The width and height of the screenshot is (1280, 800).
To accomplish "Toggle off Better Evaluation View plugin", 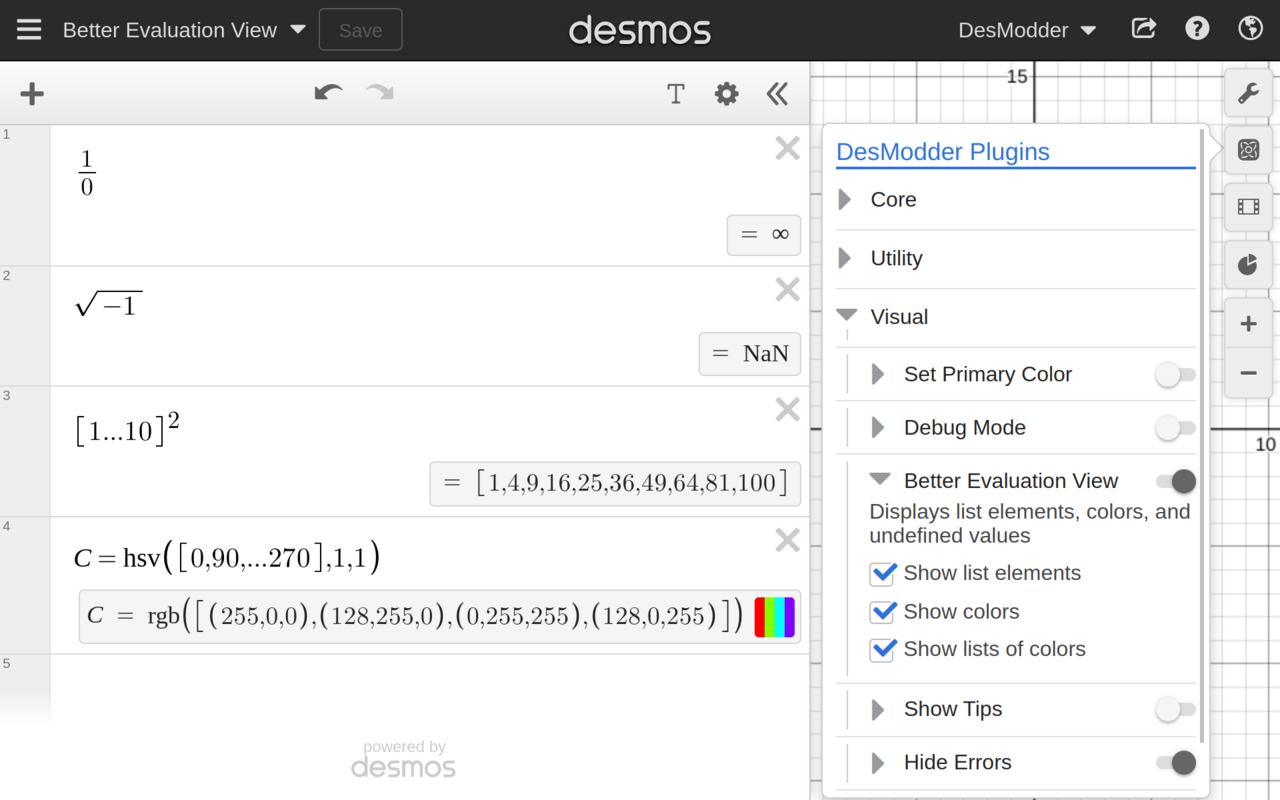I will (x=1175, y=481).
